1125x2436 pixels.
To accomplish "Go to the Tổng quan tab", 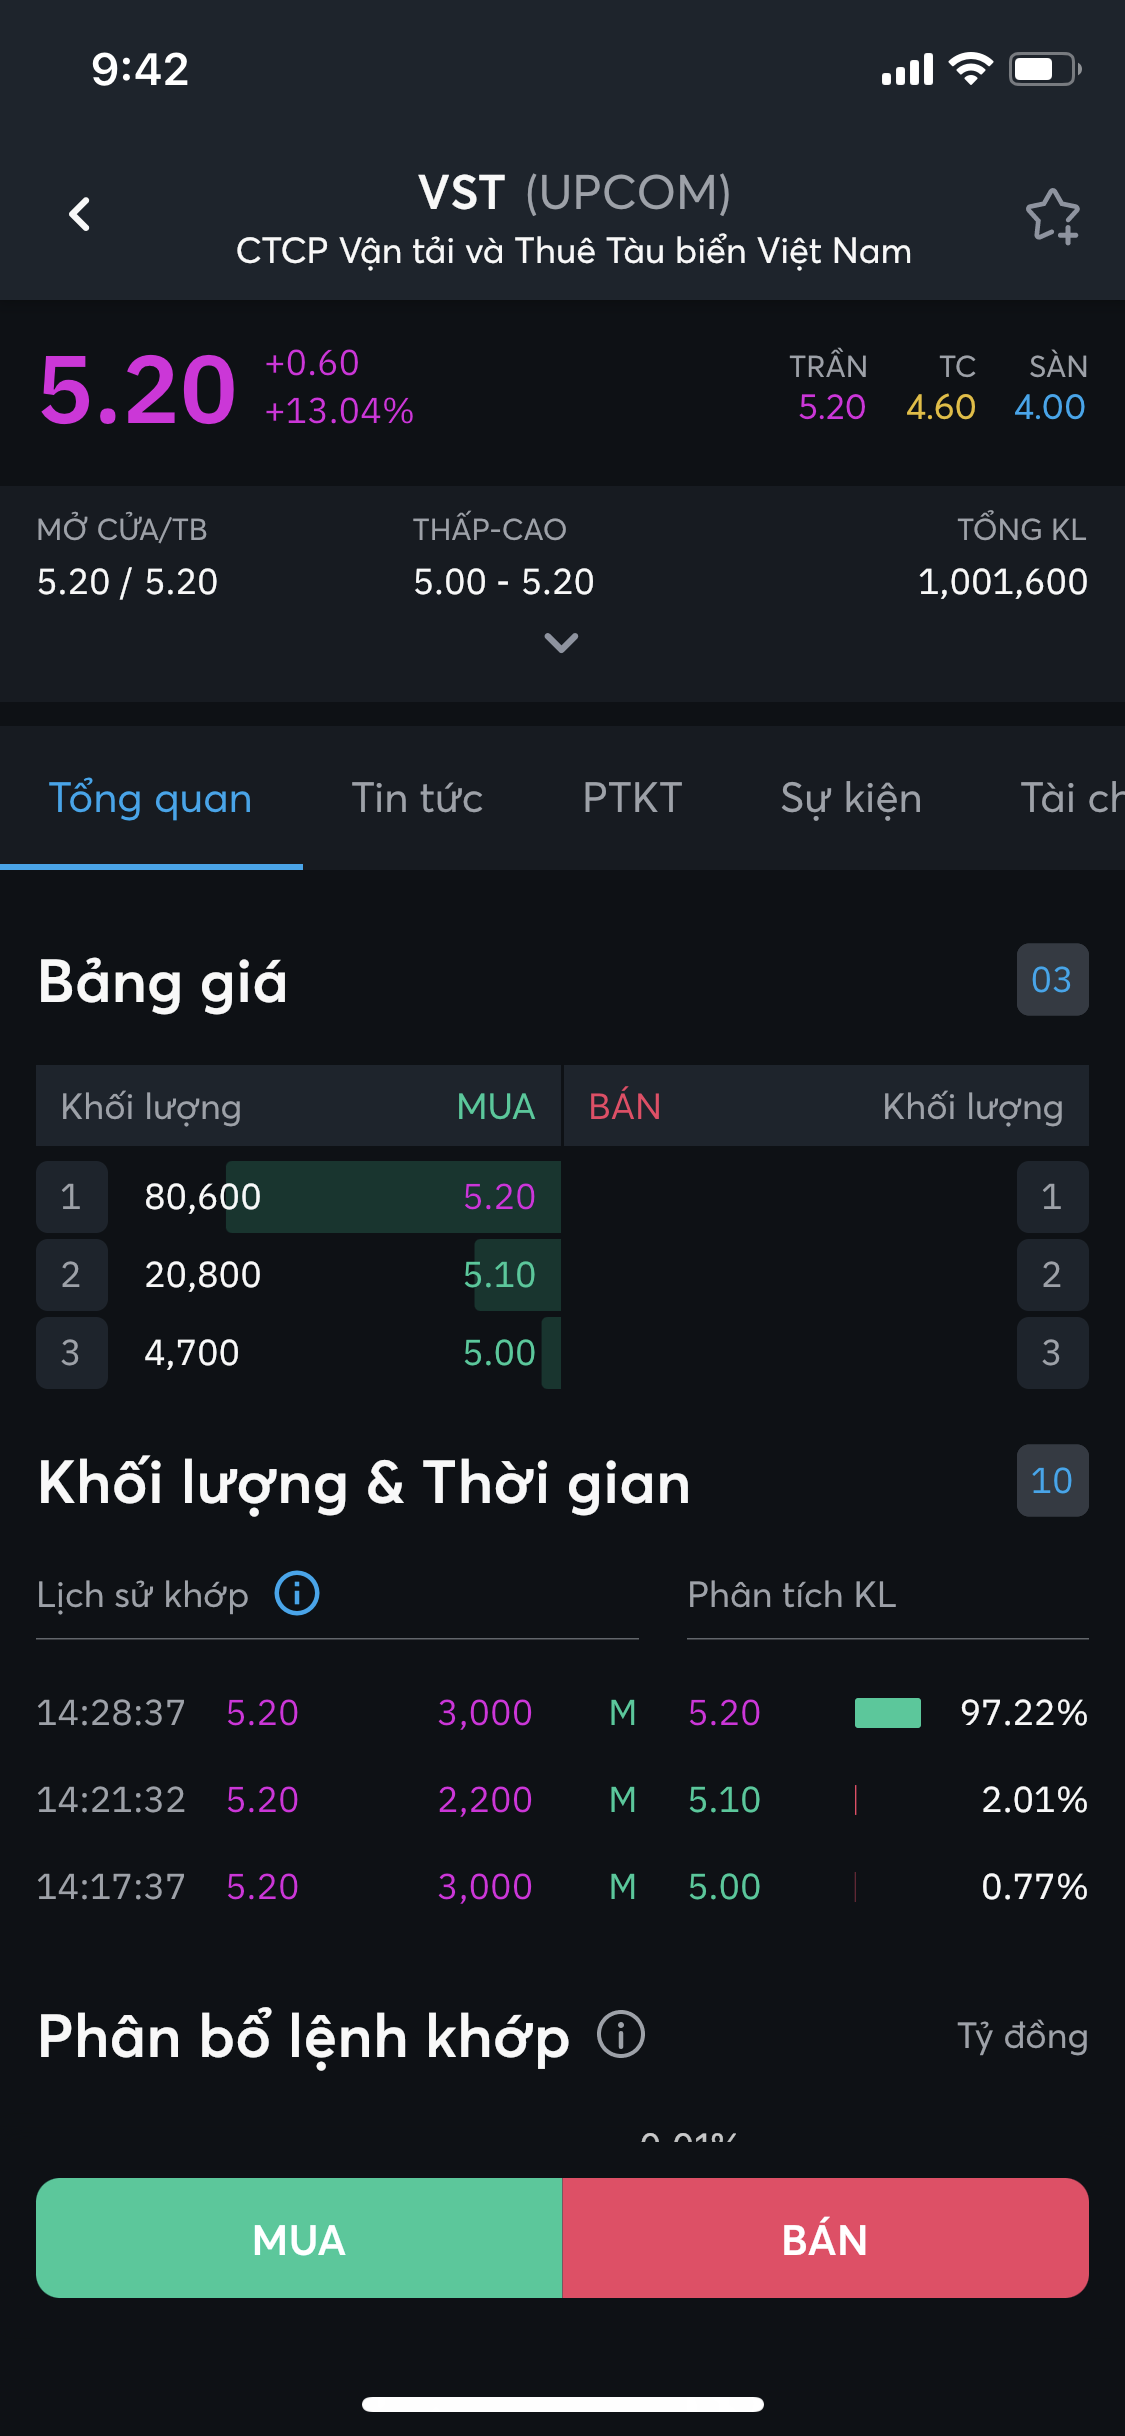I will tap(151, 799).
